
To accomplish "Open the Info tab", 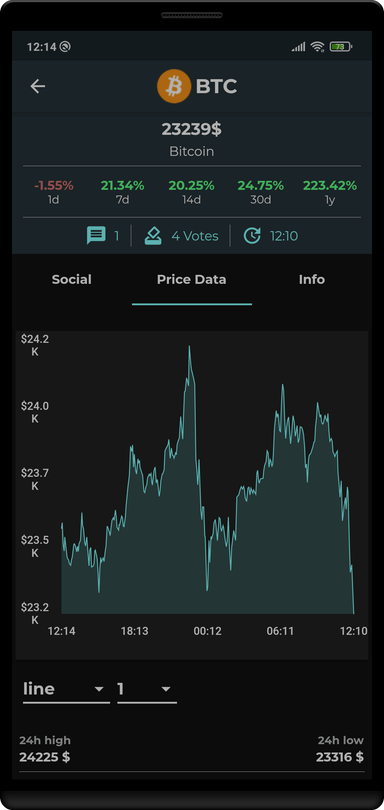I will (x=312, y=279).
